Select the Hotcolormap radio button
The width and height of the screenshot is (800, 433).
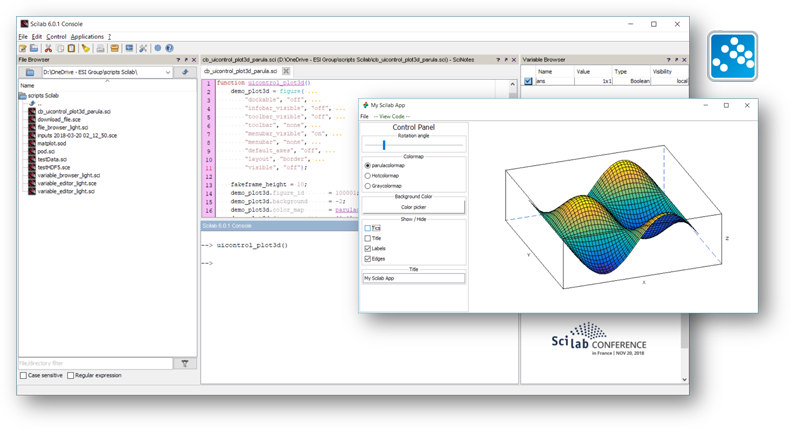pyautogui.click(x=368, y=176)
